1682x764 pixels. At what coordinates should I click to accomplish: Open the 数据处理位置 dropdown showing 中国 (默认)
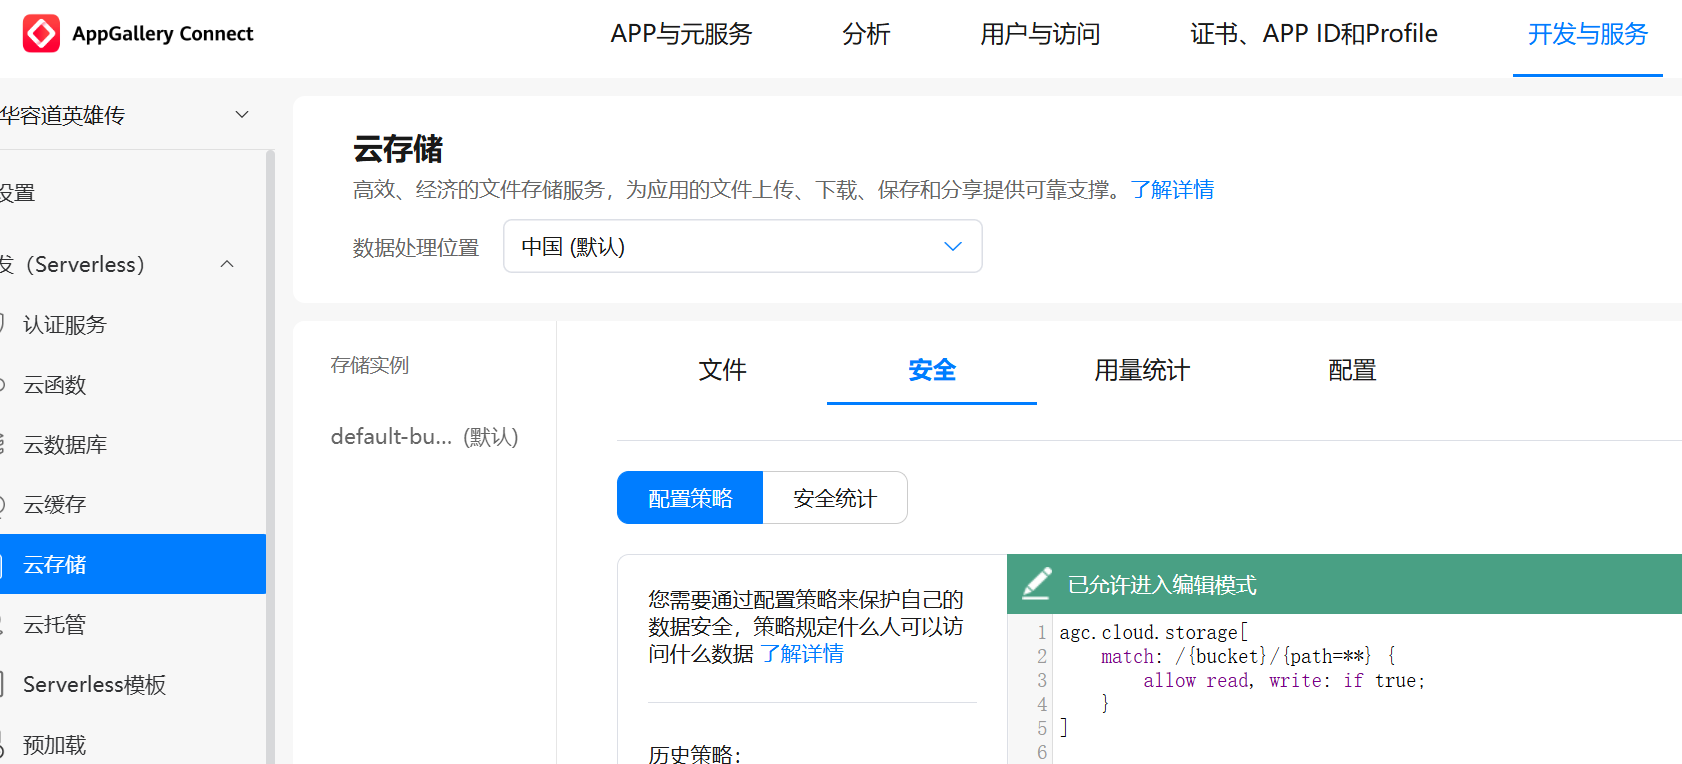point(742,246)
